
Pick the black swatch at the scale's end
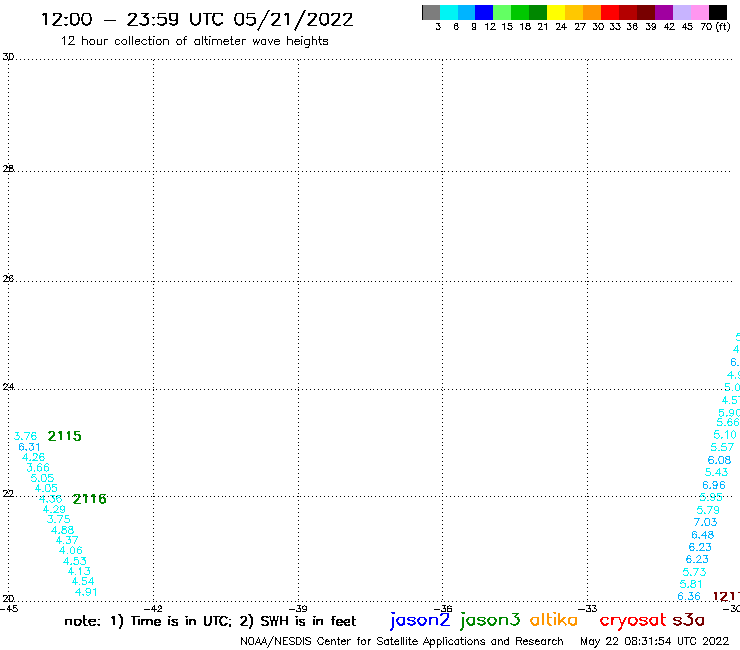pyautogui.click(x=718, y=12)
